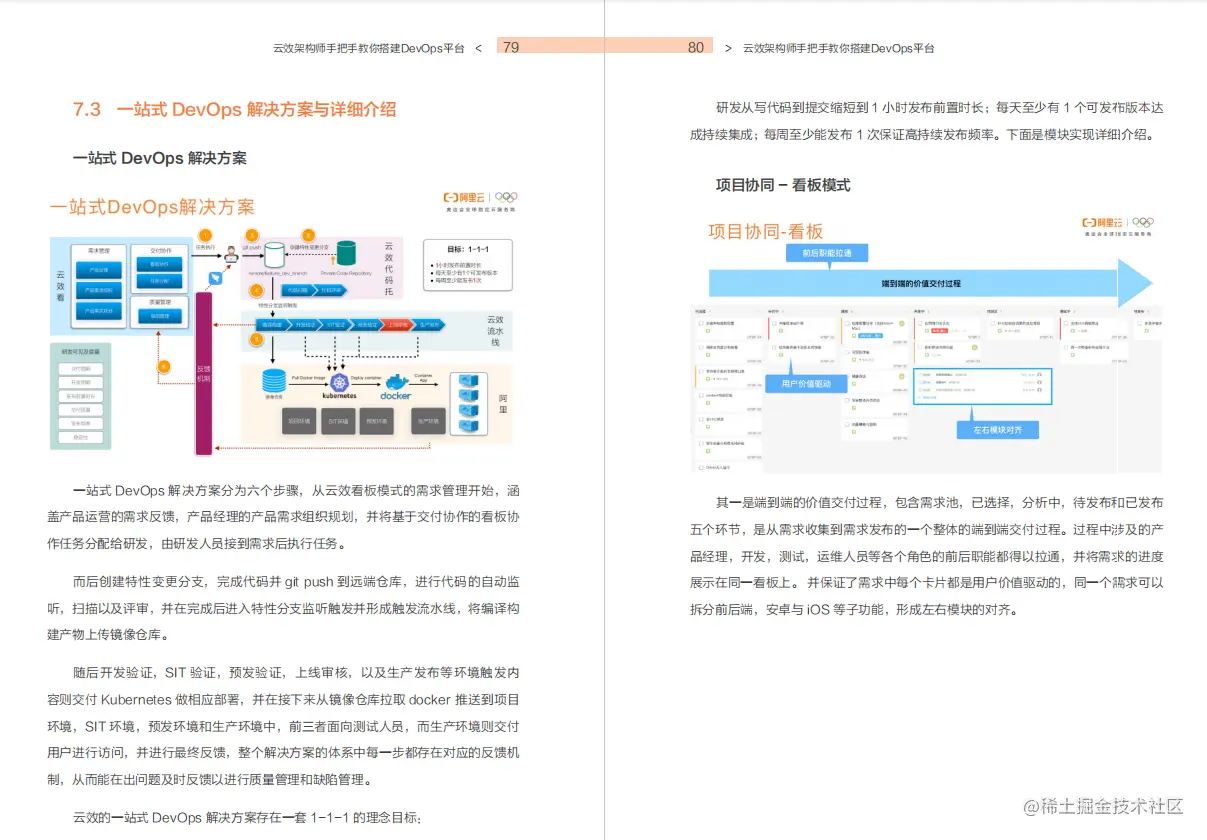1207x840 pixels.
Task: Click the developer person icon
Action: 232,256
